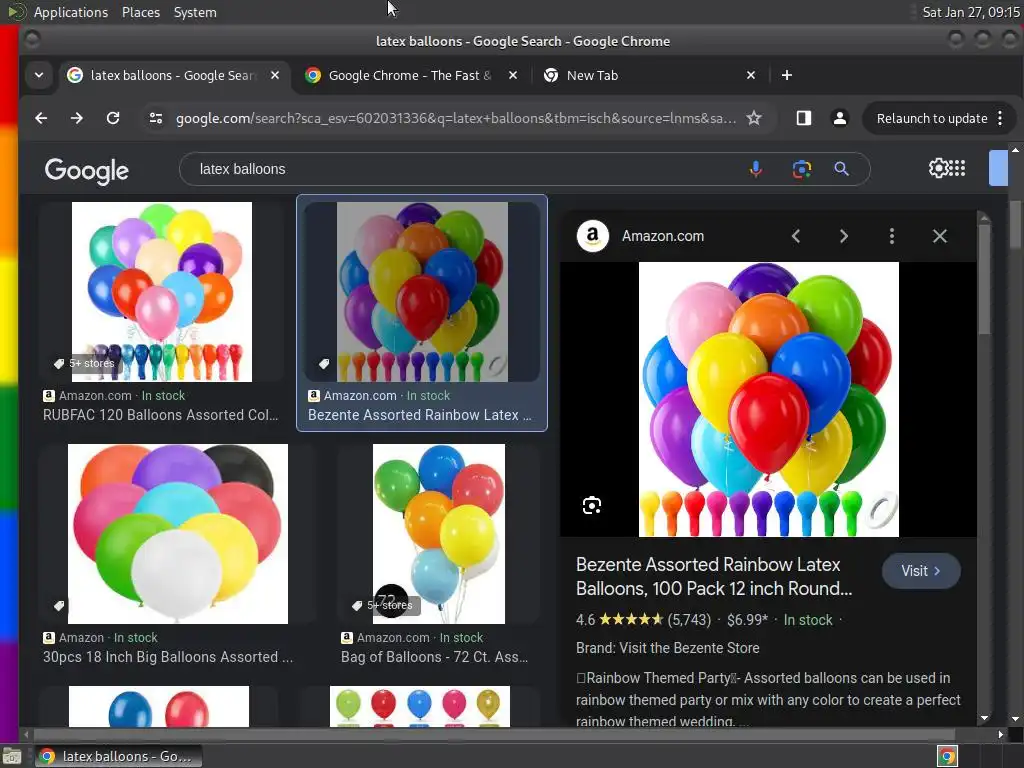Open the Google apps grid
This screenshot has height=768, width=1024.
(x=957, y=168)
